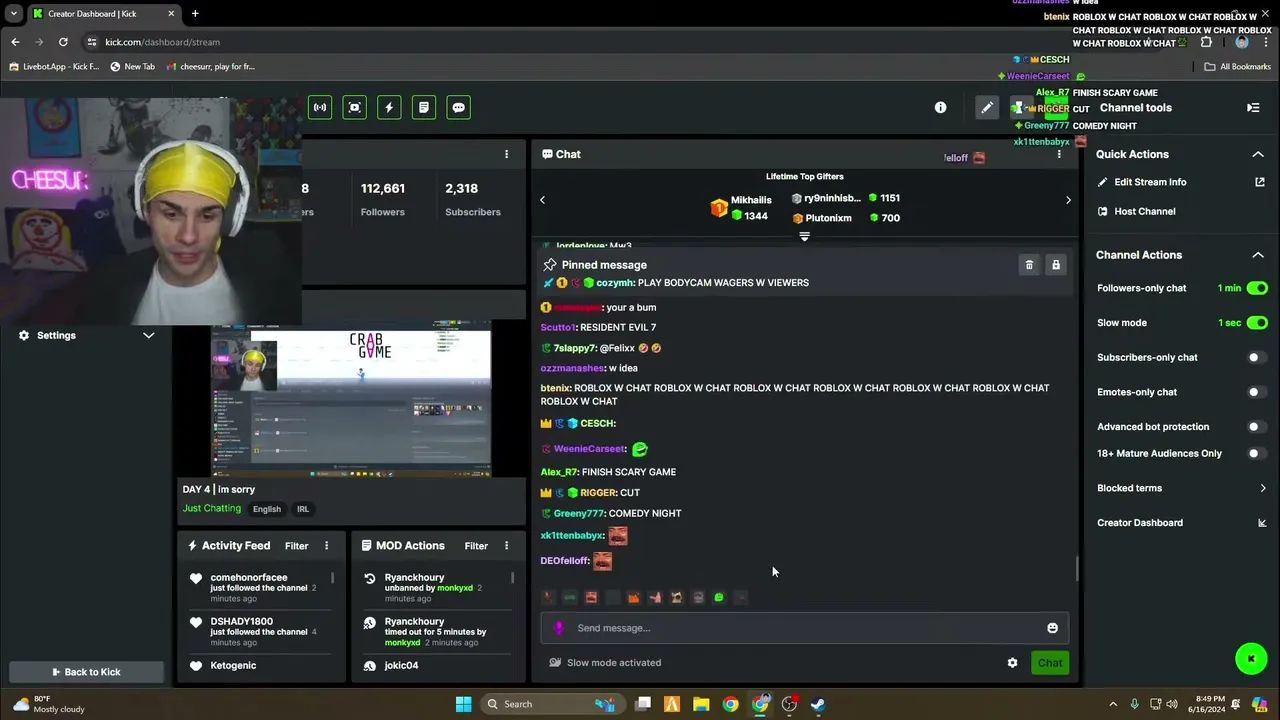Click the green emote in the emote row
Screen dimensions: 1280x720
point(719,597)
